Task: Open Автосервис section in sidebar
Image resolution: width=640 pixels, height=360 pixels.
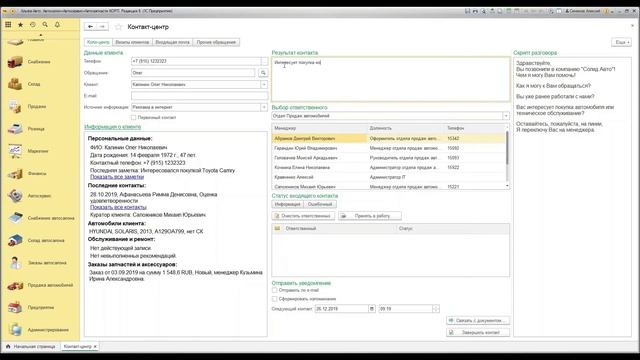Action: 39,196
